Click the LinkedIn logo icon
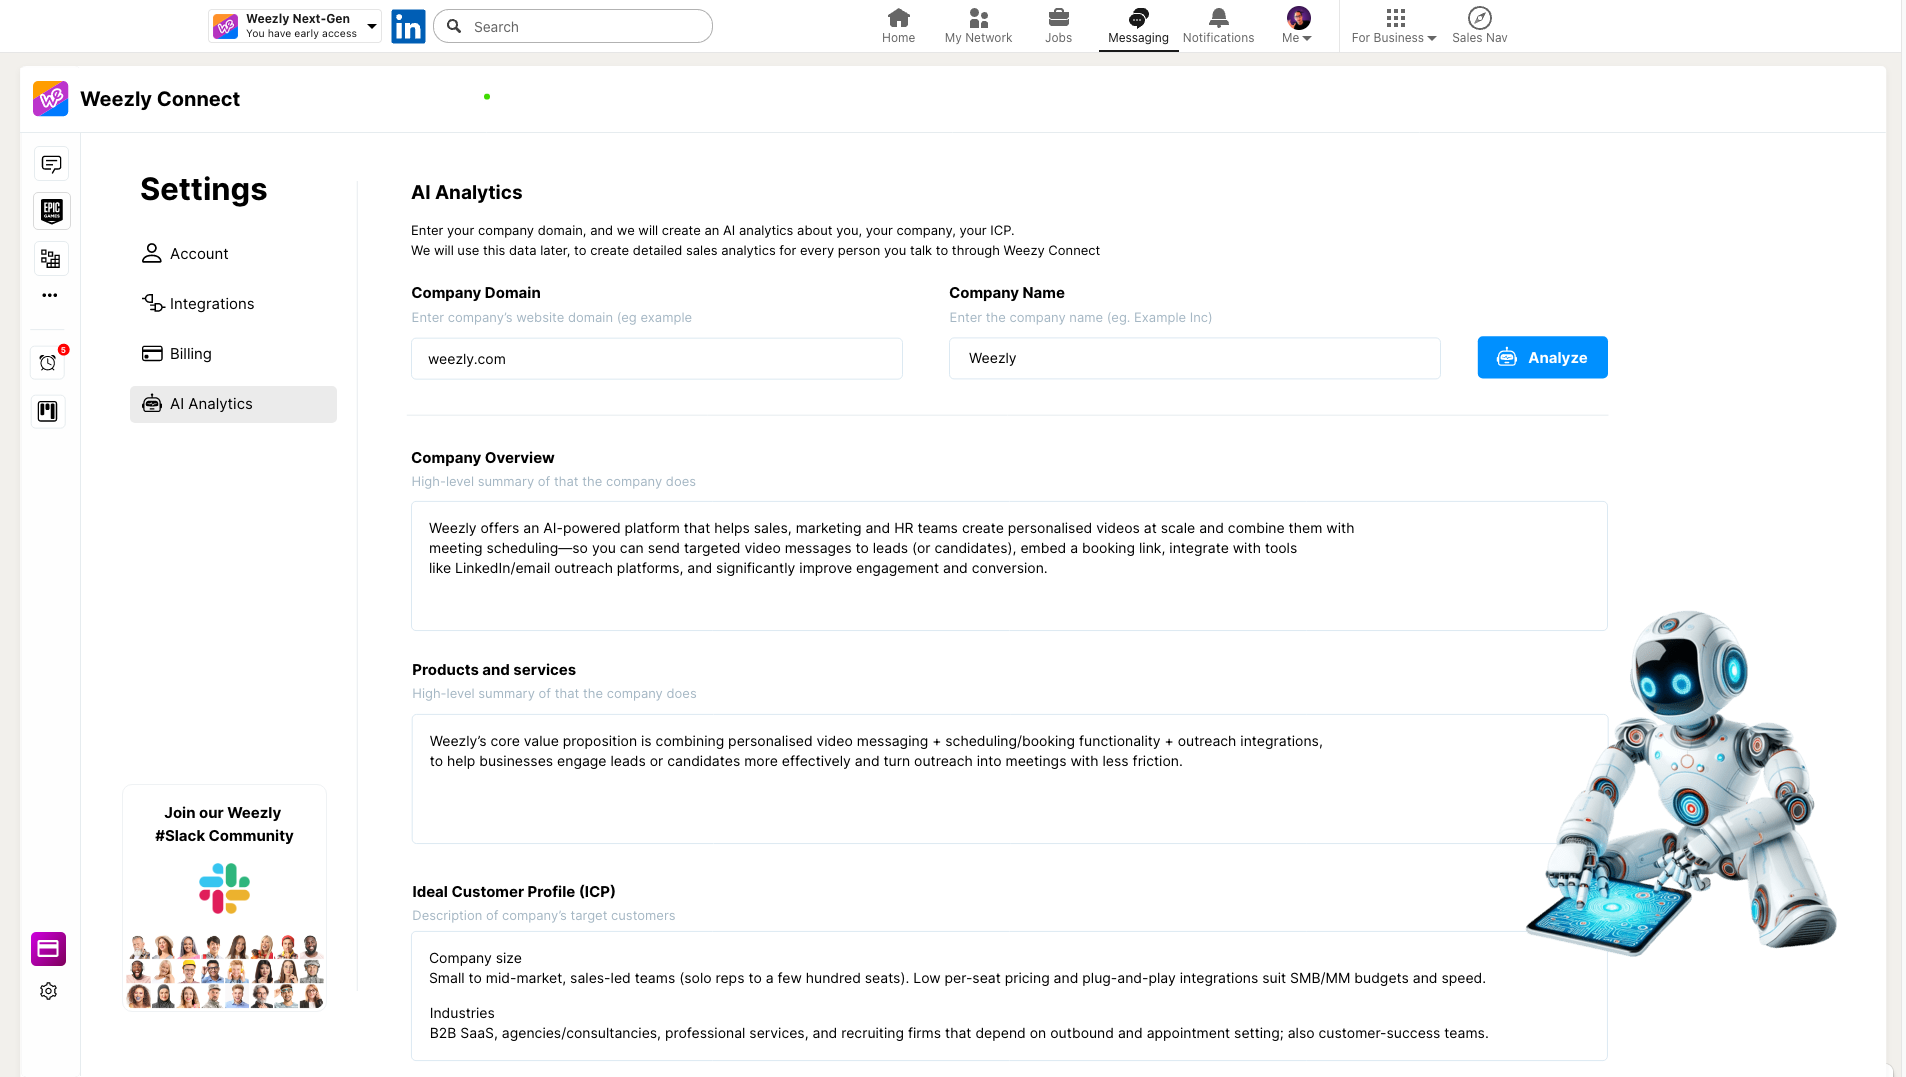1906x1077 pixels. tap(408, 26)
